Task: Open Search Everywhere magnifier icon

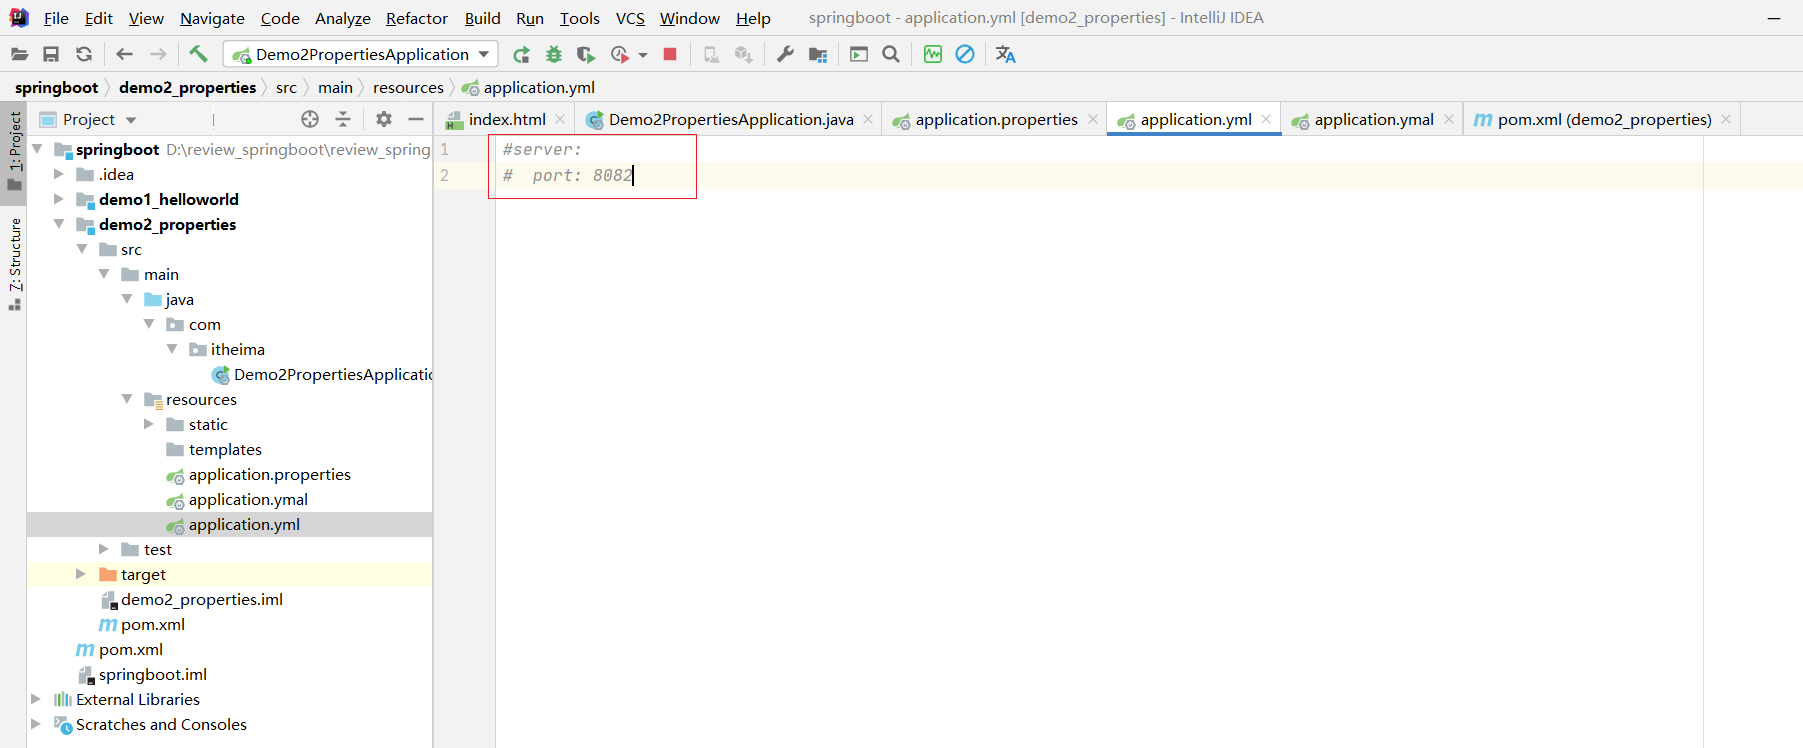Action: 891,54
